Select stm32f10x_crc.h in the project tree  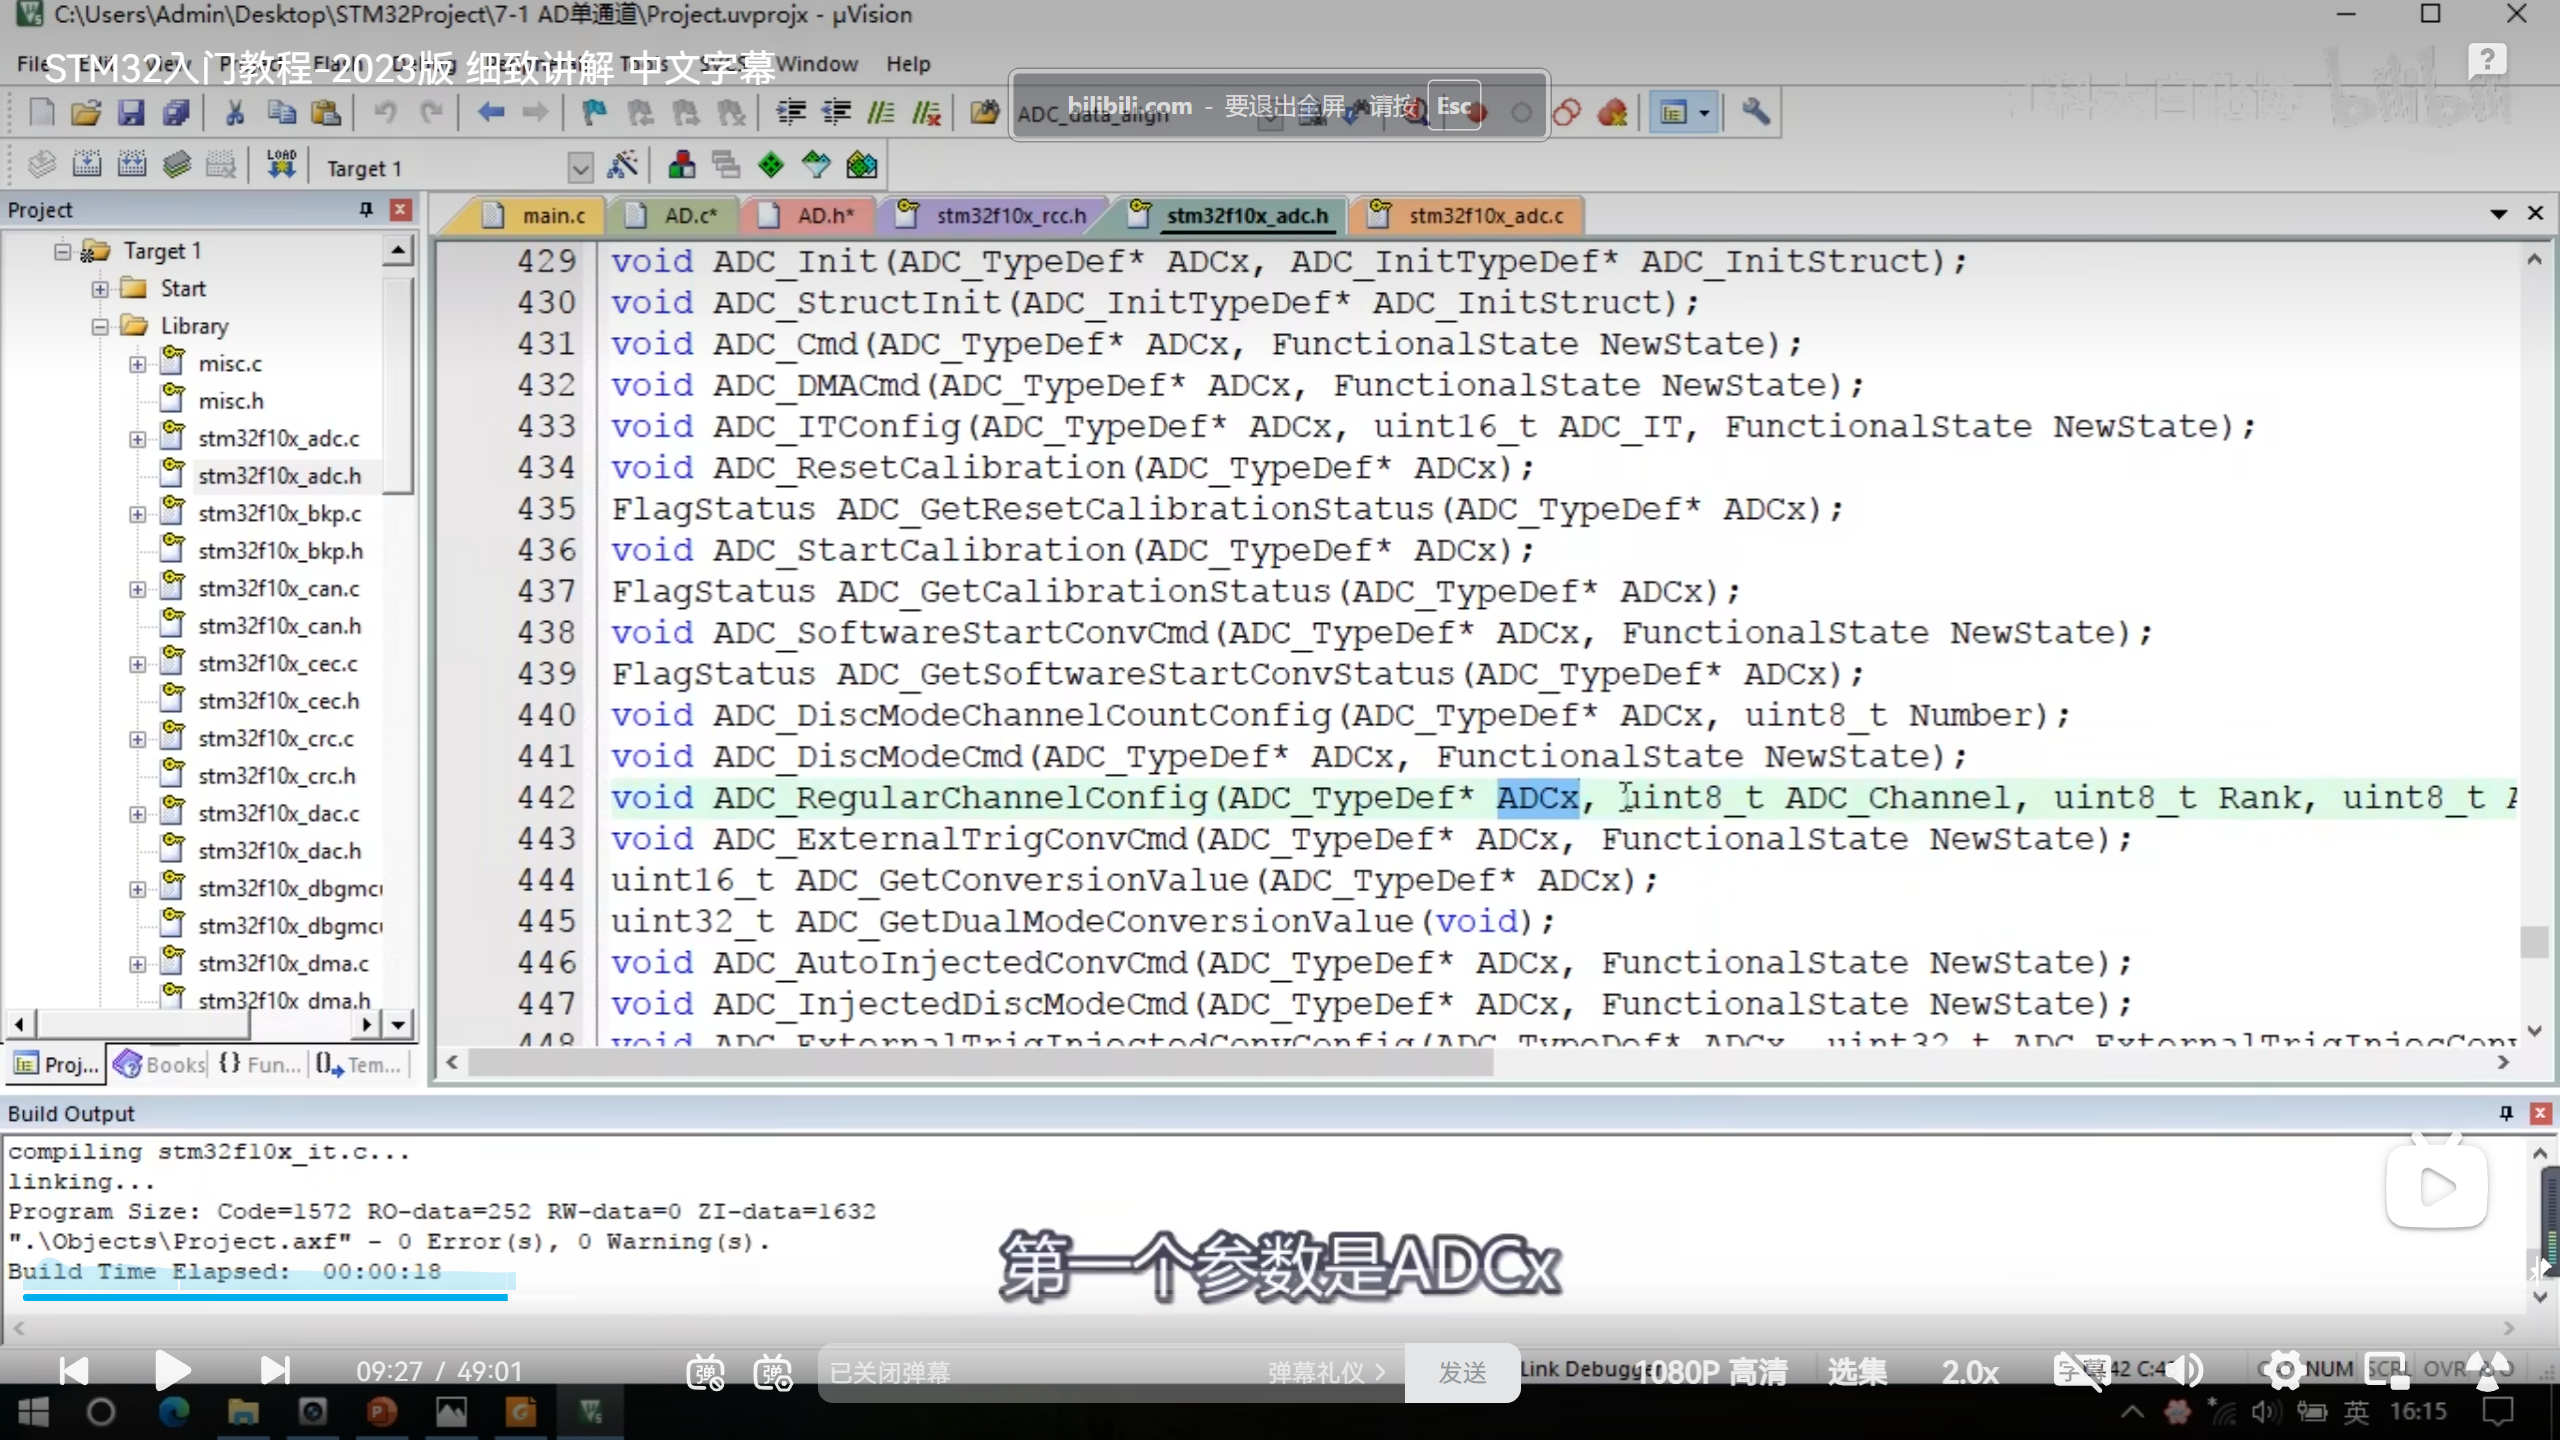click(x=277, y=776)
